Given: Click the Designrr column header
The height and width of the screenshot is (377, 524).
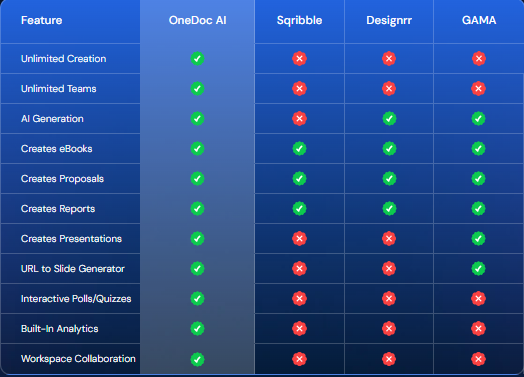Looking at the screenshot, I should point(389,20).
